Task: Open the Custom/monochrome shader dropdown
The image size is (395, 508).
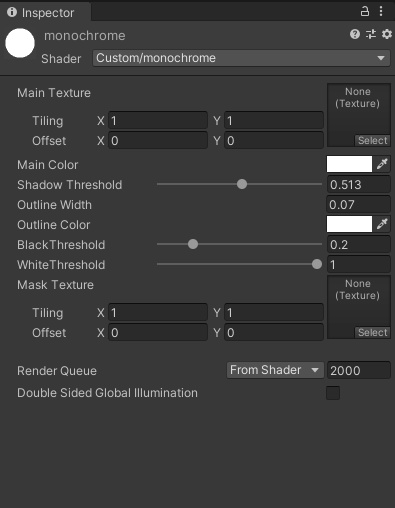Action: (241, 58)
